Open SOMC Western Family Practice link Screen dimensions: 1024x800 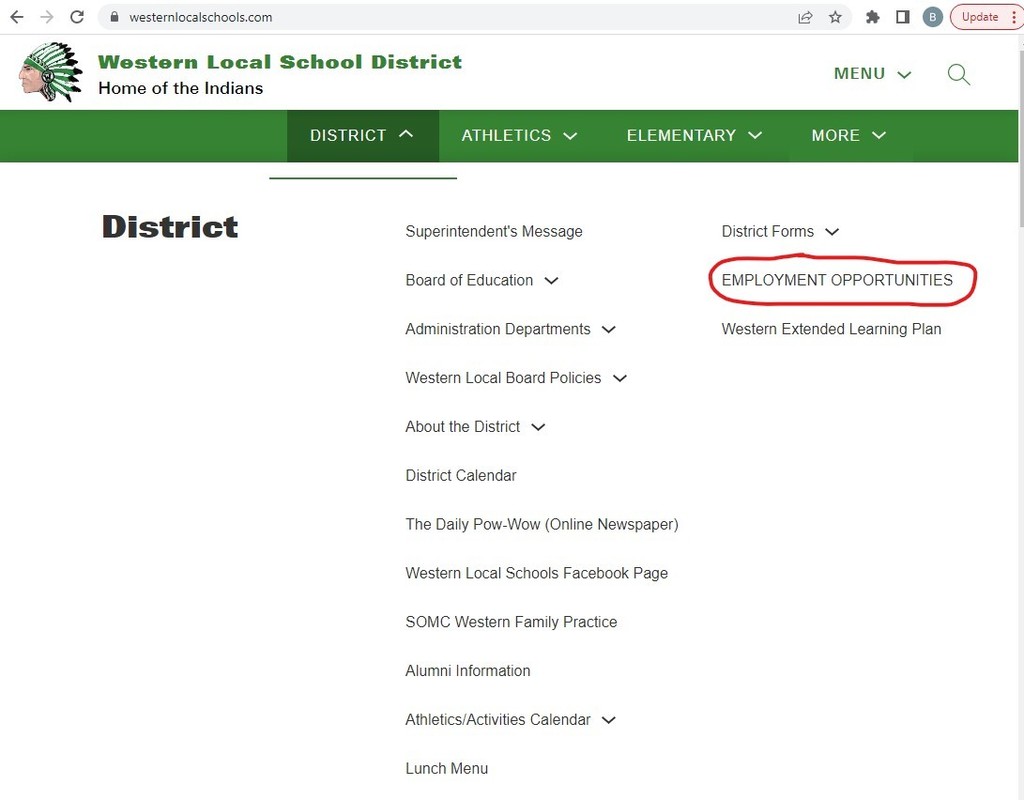511,622
